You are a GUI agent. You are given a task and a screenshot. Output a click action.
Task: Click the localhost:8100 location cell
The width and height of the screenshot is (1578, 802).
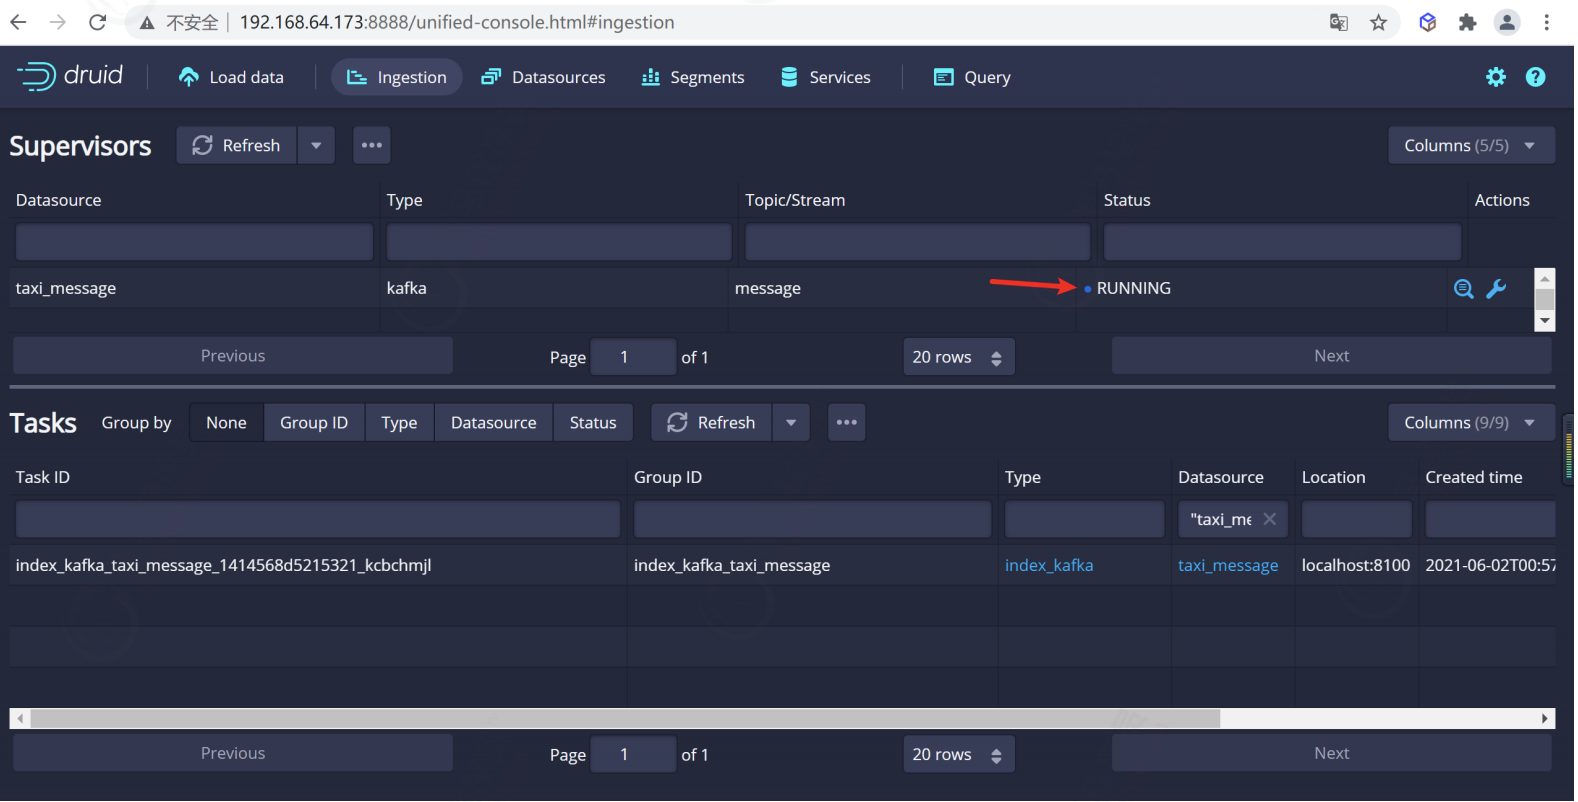pyautogui.click(x=1356, y=565)
